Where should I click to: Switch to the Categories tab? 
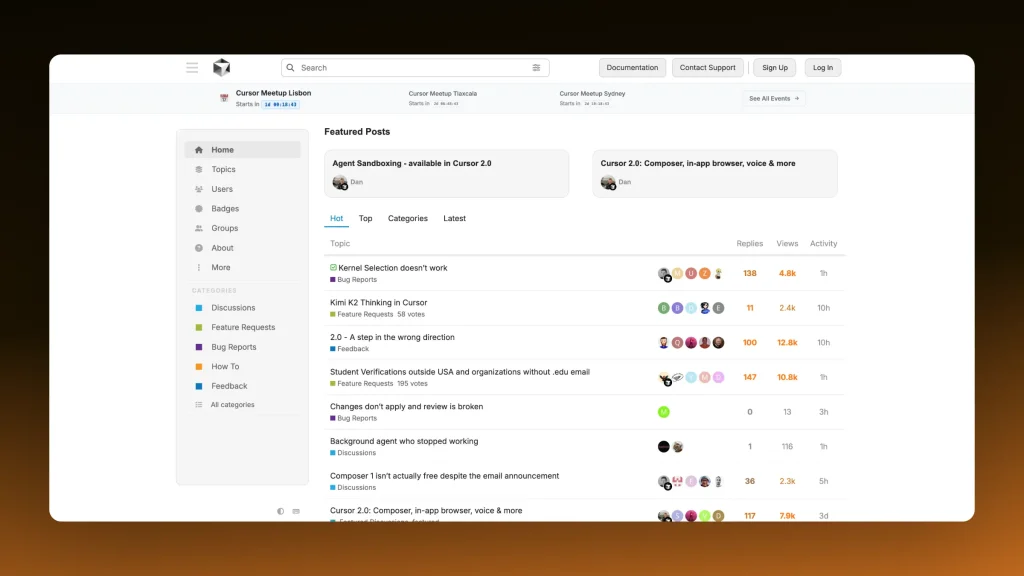[x=408, y=218]
